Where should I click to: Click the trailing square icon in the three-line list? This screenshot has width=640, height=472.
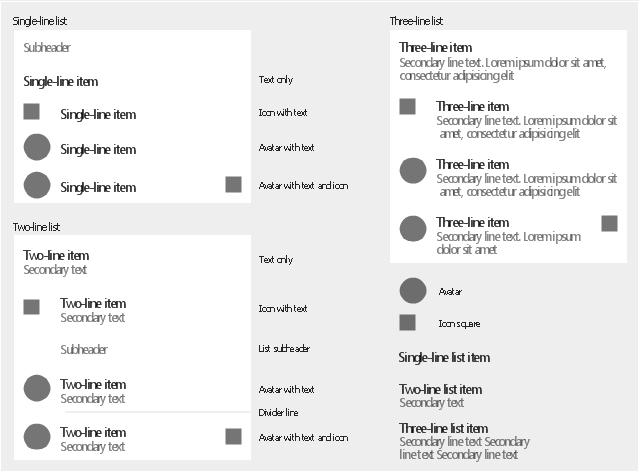click(609, 223)
